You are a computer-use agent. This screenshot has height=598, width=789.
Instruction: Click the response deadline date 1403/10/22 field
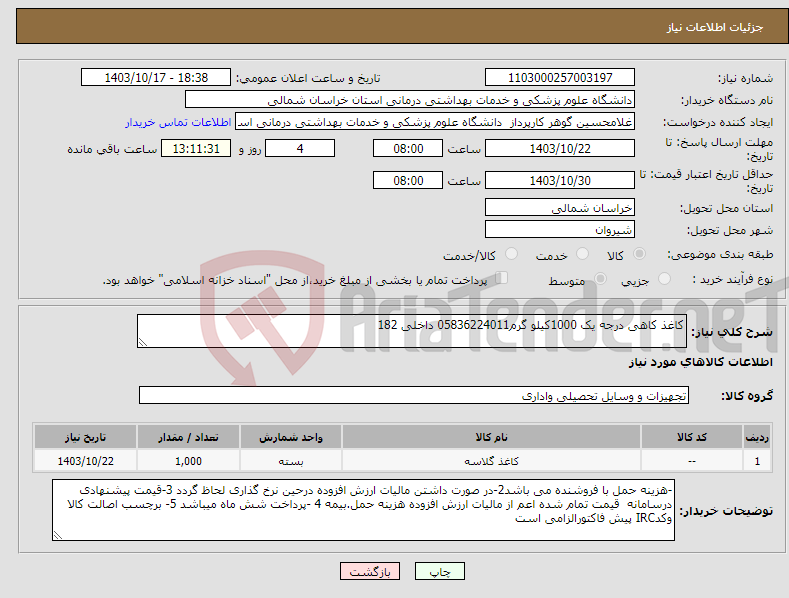[x=560, y=148]
